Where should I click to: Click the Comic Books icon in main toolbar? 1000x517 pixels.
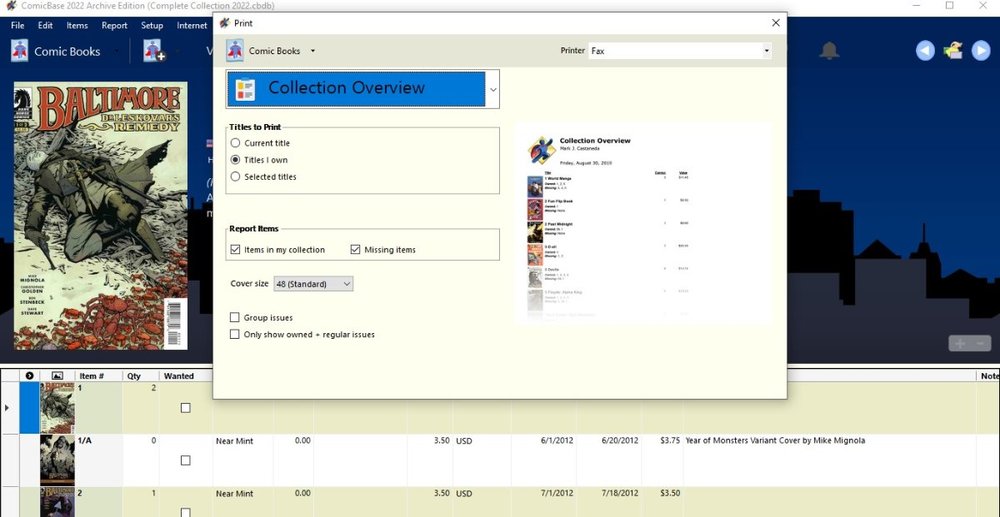coord(20,51)
